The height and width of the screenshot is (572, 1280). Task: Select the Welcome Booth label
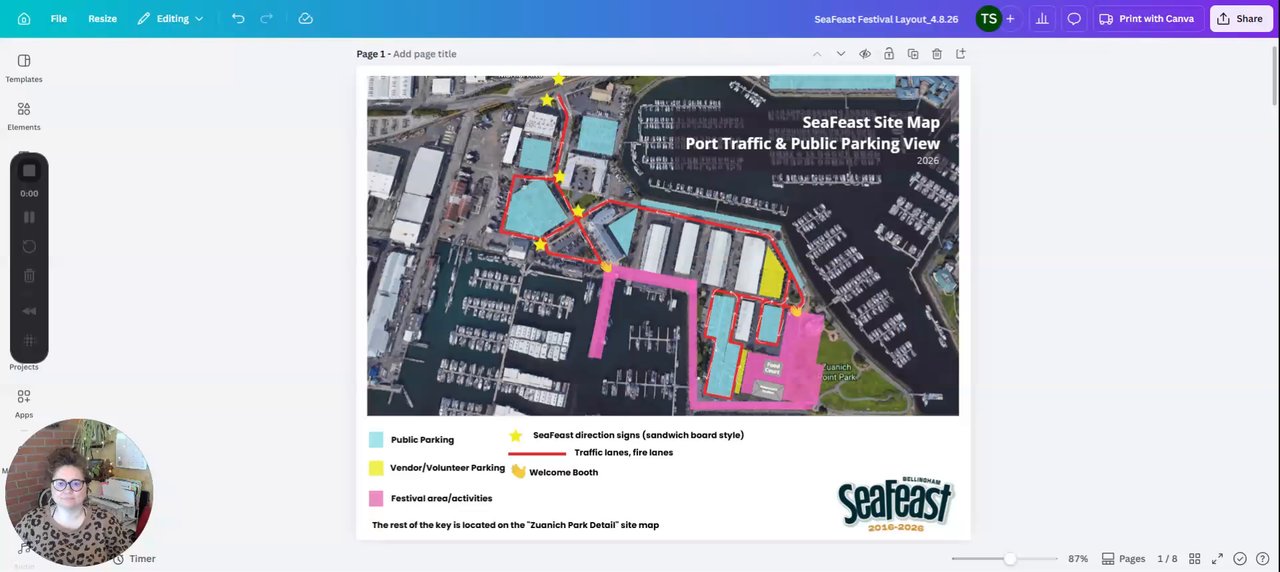pos(563,473)
